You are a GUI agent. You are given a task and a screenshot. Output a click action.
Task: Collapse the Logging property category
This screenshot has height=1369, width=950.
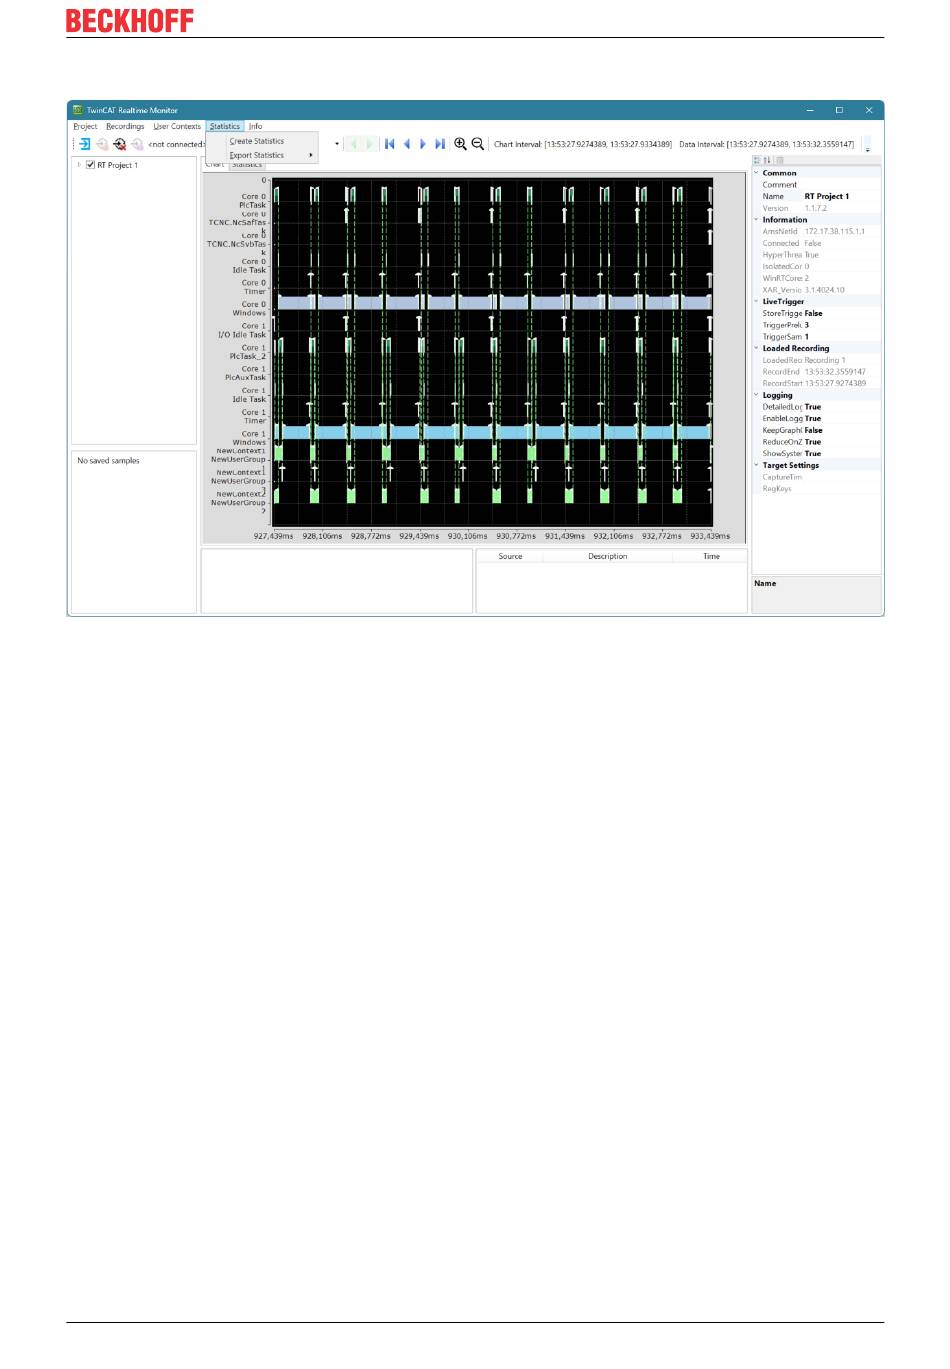[x=756, y=395]
